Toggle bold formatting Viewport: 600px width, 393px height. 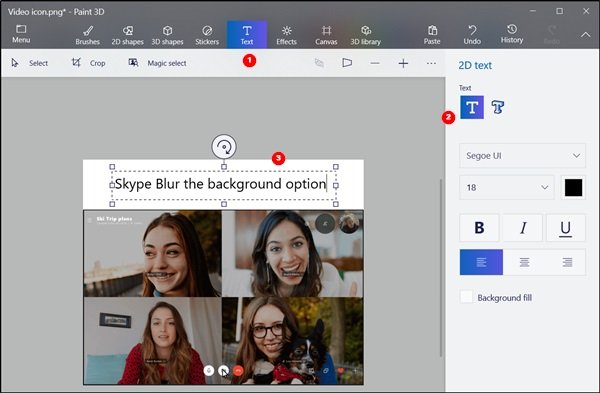(x=479, y=228)
